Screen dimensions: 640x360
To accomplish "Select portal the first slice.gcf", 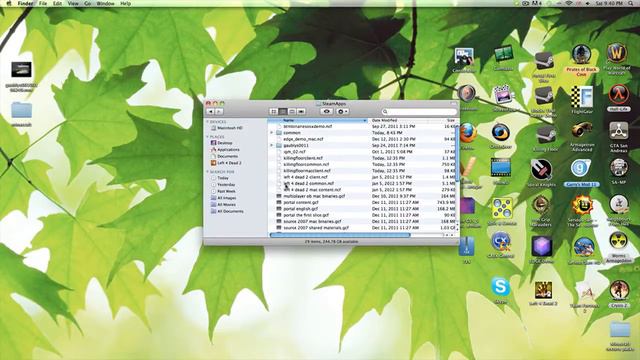I will [362, 215].
